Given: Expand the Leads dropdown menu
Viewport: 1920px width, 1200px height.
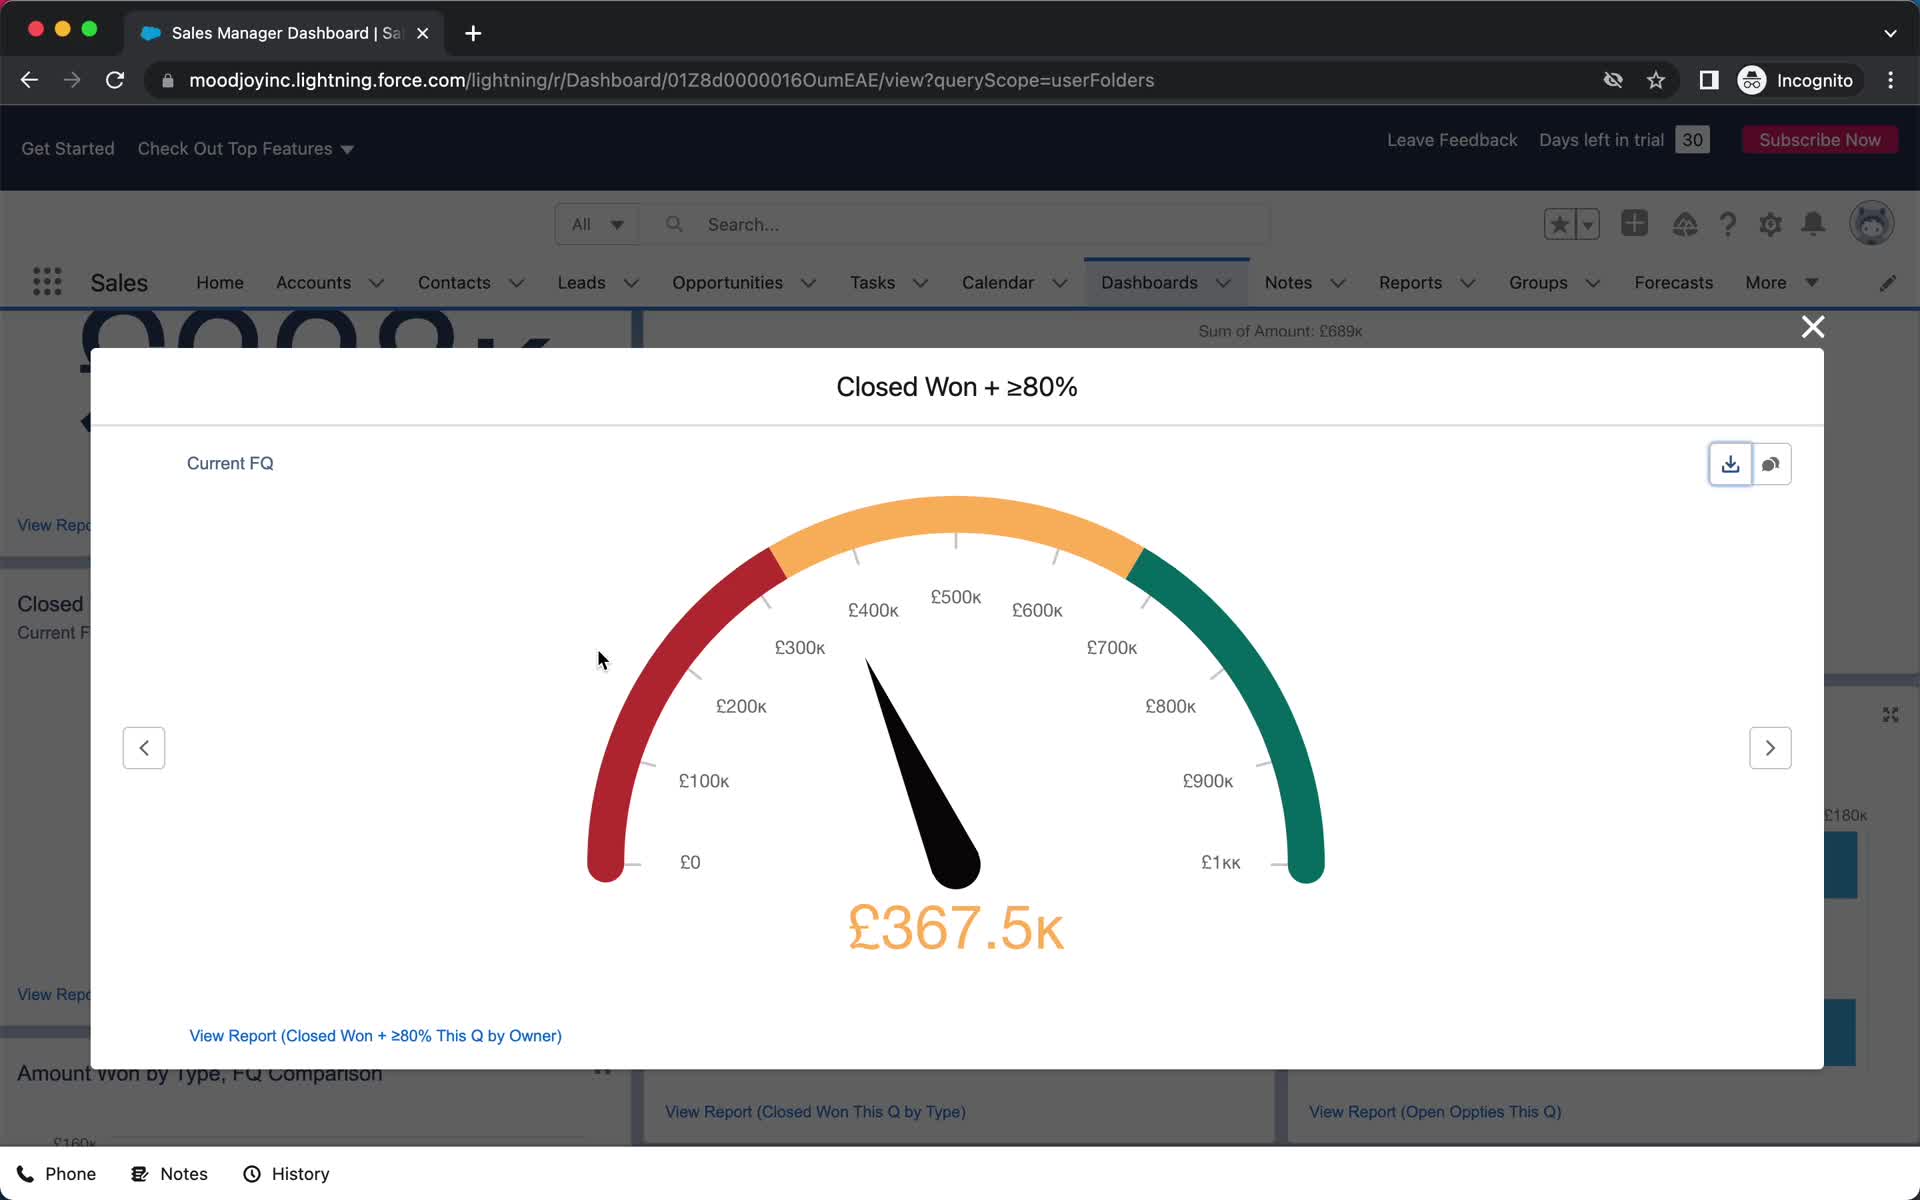Looking at the screenshot, I should pyautogui.click(x=628, y=282).
